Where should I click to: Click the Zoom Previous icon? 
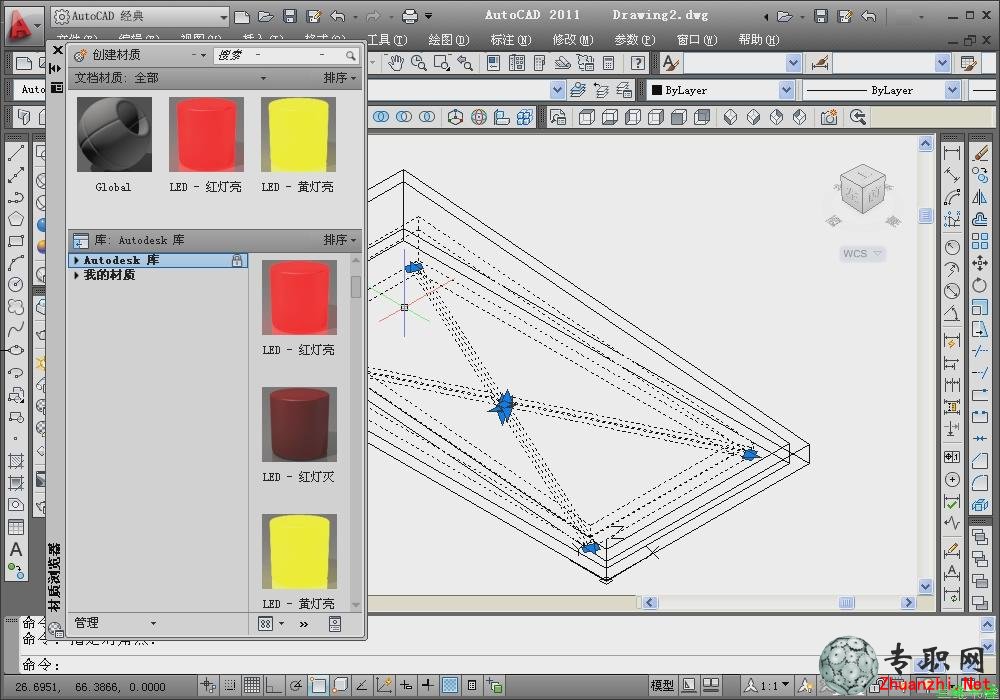point(465,63)
